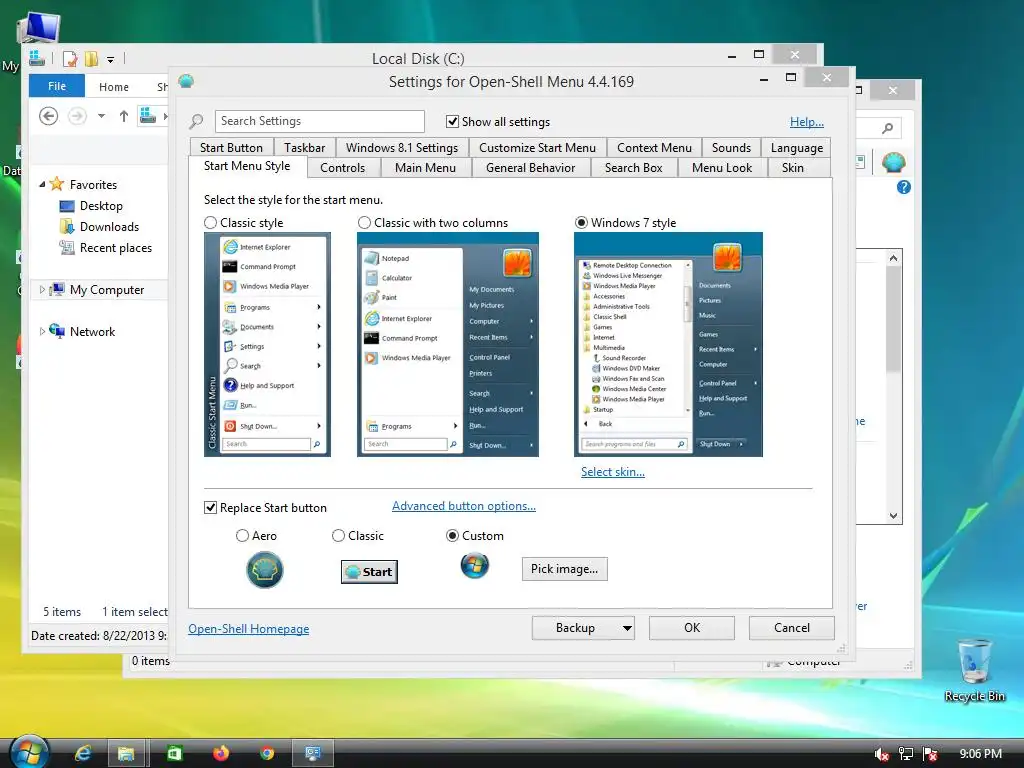Choose the Custom button radio option
Viewport: 1024px width, 768px height.
coord(452,536)
